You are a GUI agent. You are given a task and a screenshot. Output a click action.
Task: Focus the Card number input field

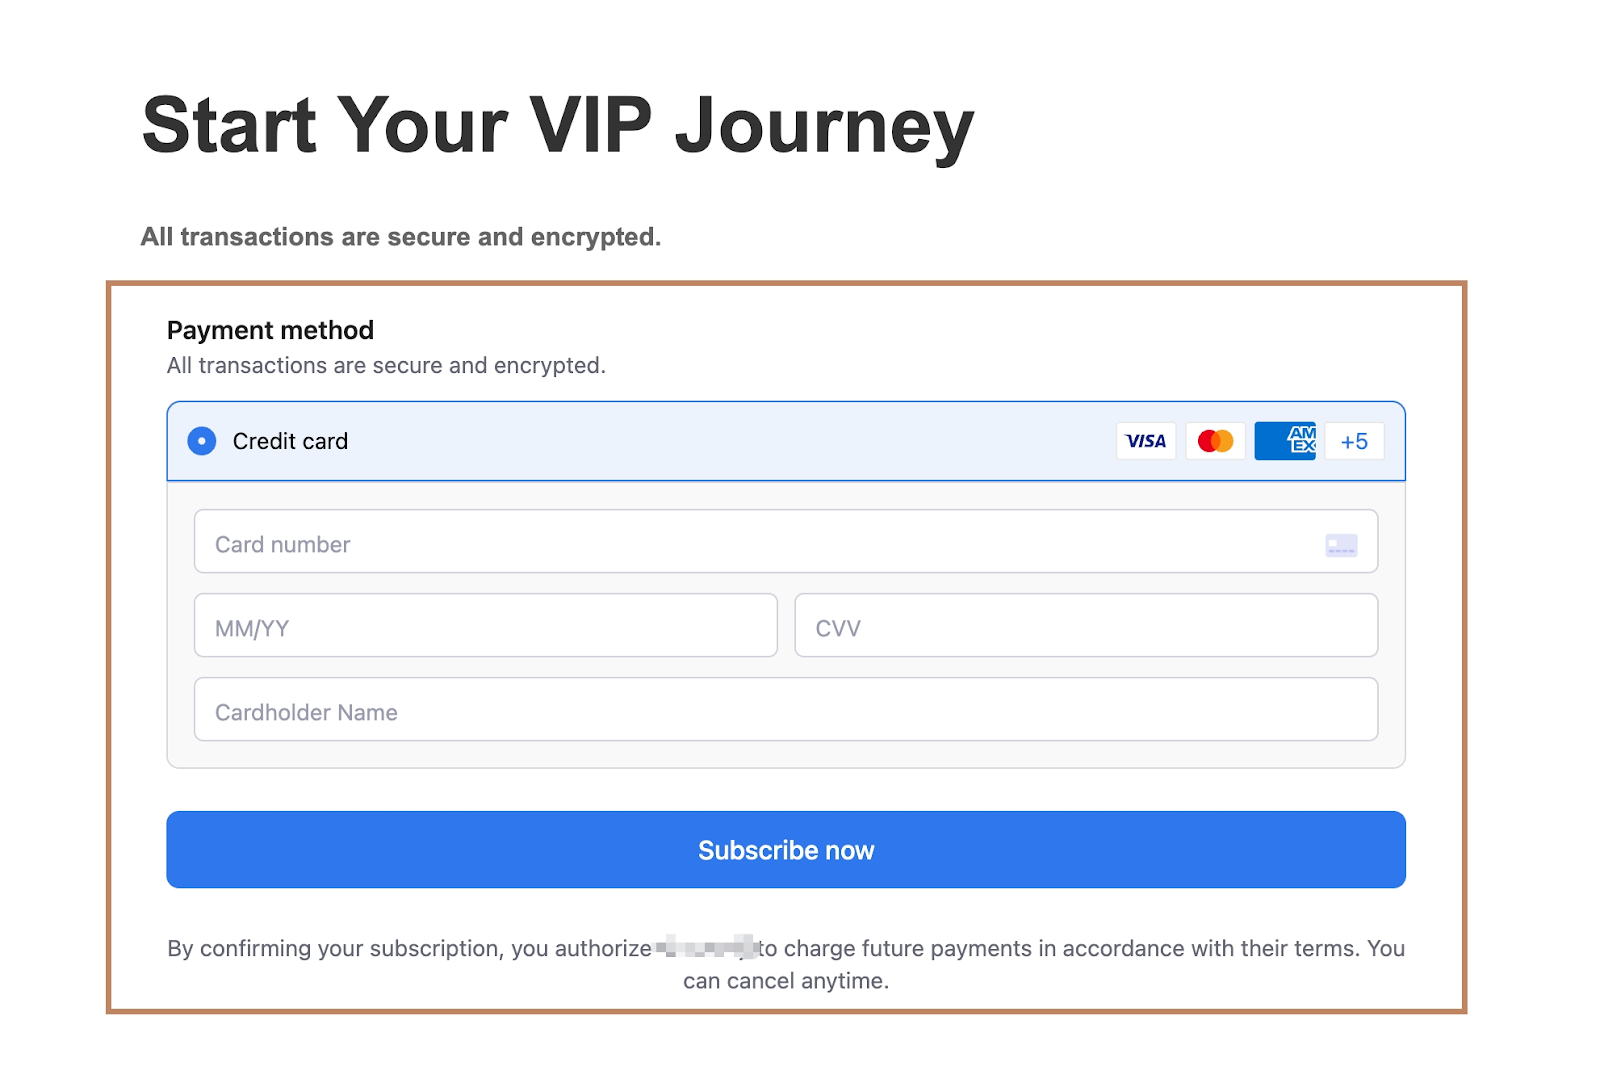click(760, 542)
